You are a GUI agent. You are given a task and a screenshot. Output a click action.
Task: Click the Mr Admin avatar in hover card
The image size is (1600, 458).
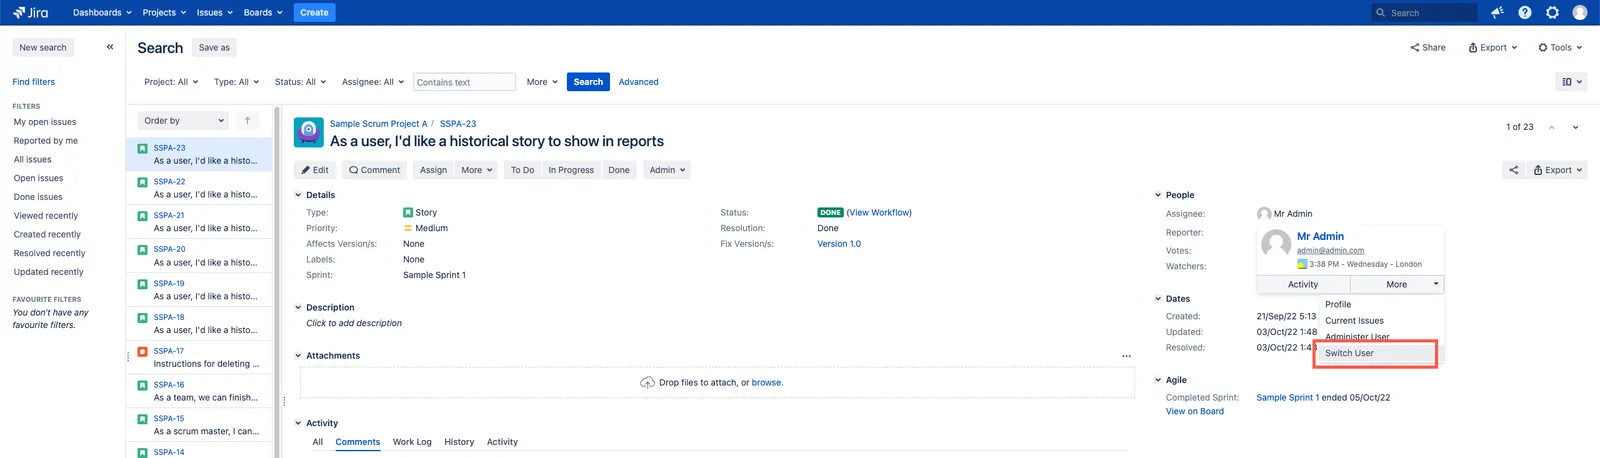1276,244
